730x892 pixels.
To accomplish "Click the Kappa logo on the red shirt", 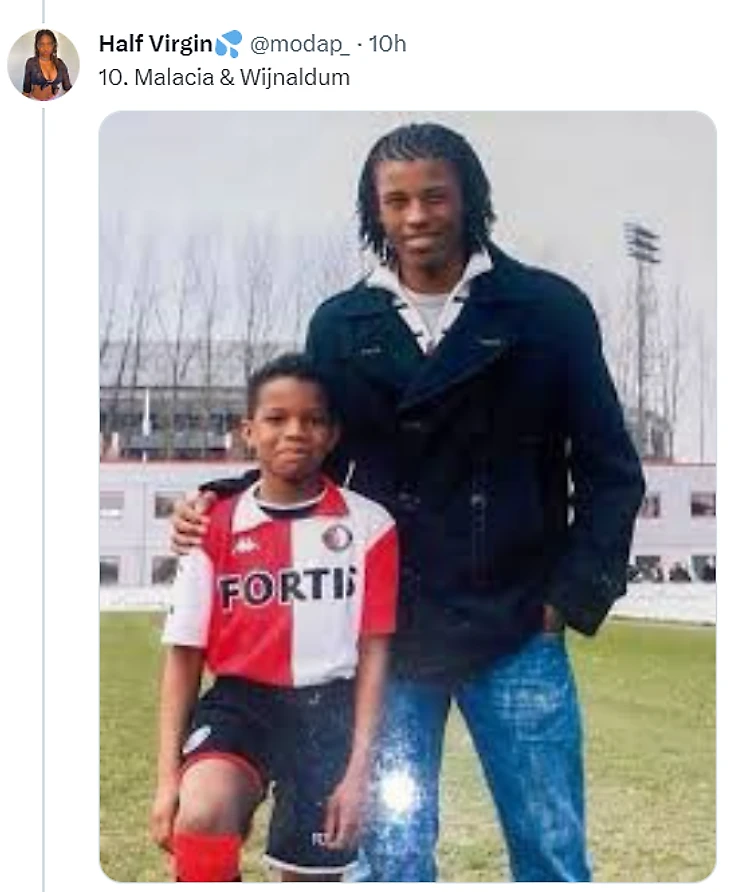I will [244, 545].
